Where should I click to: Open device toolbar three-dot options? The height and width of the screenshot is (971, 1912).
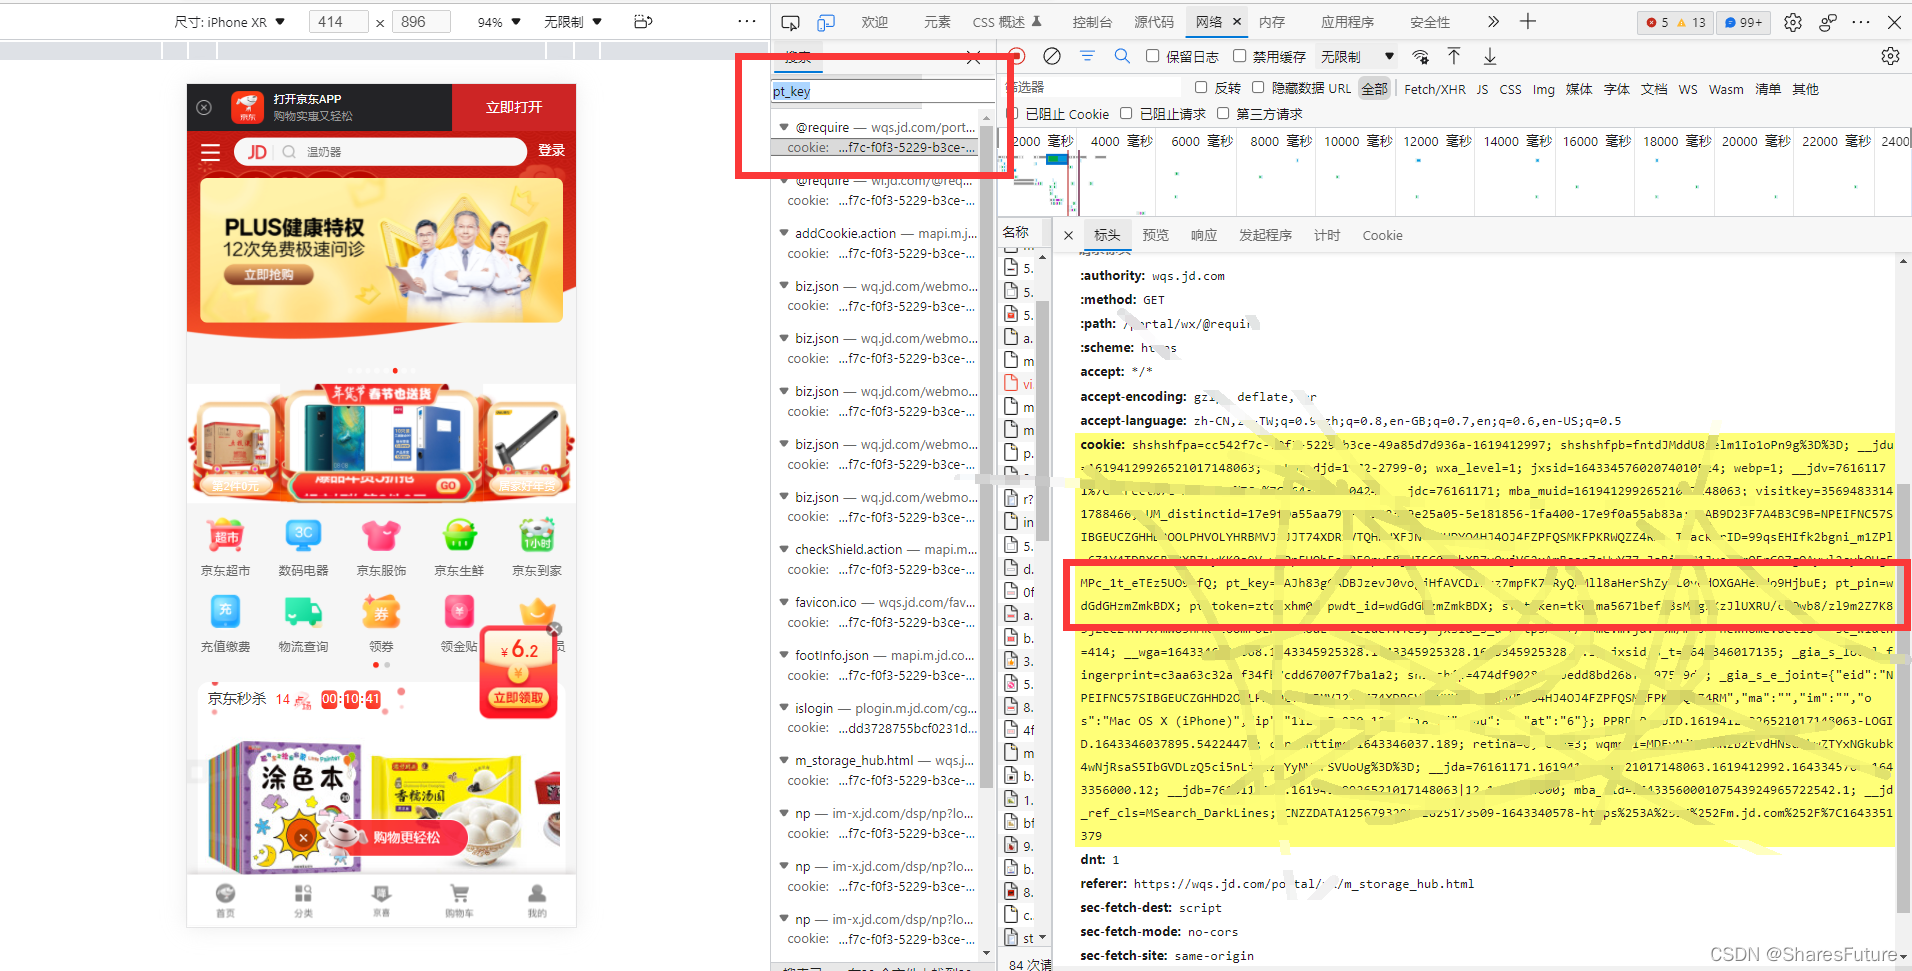[747, 21]
